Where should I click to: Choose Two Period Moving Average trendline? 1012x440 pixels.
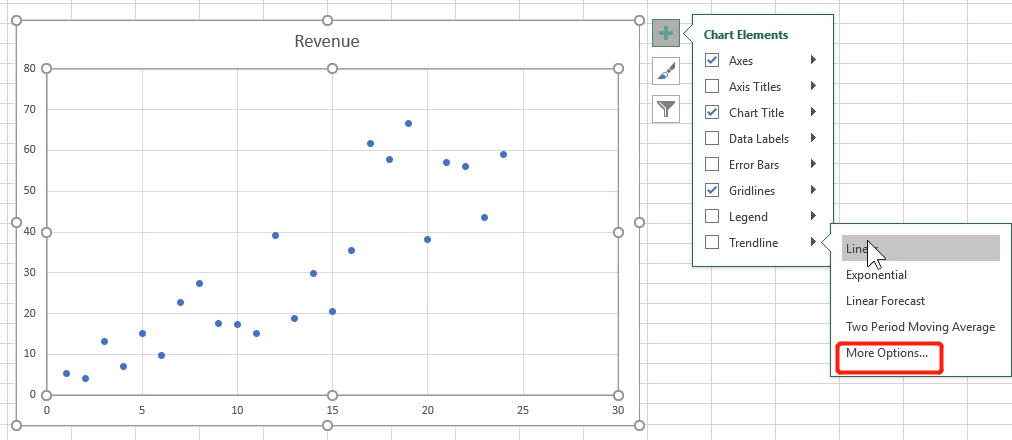(920, 327)
